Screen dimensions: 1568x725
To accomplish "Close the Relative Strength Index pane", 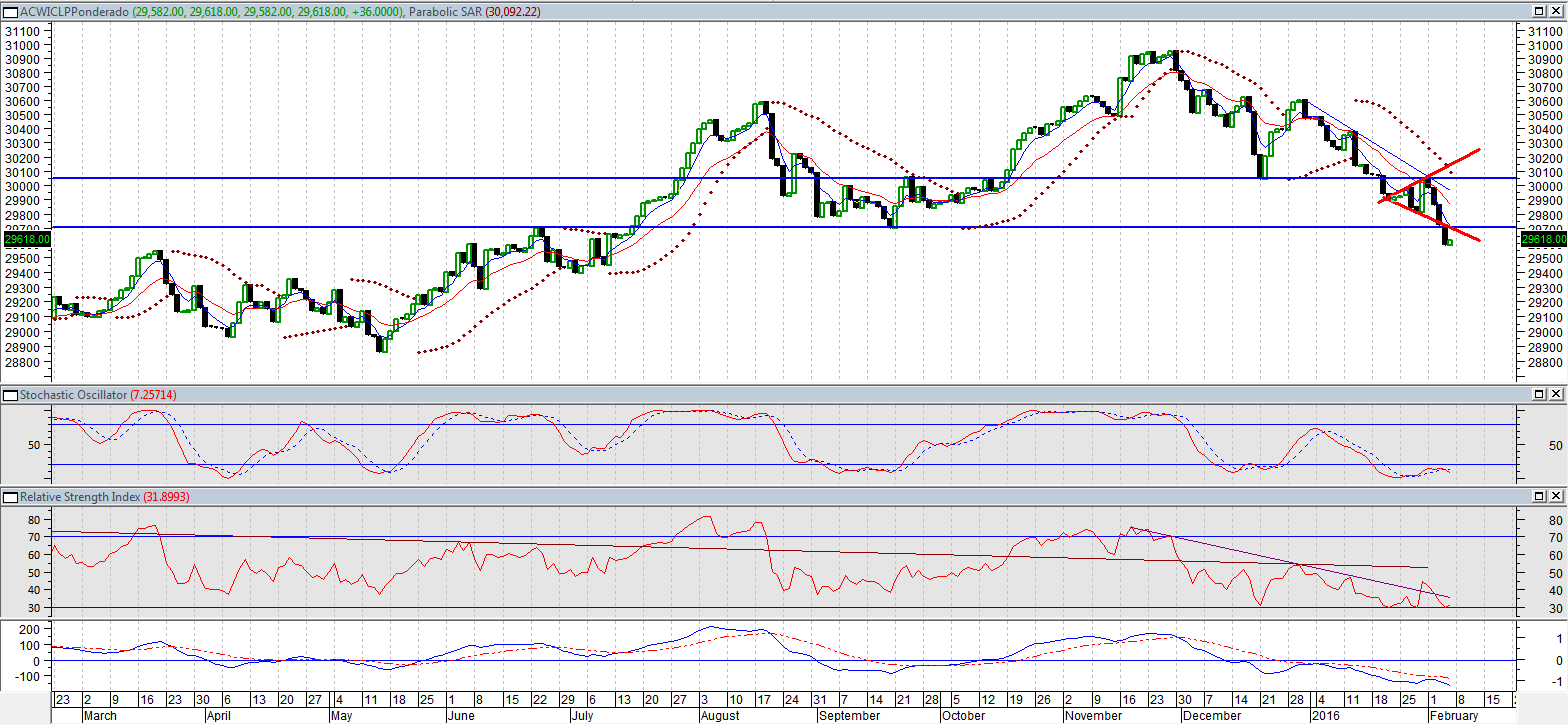I will pyautogui.click(x=1557, y=496).
